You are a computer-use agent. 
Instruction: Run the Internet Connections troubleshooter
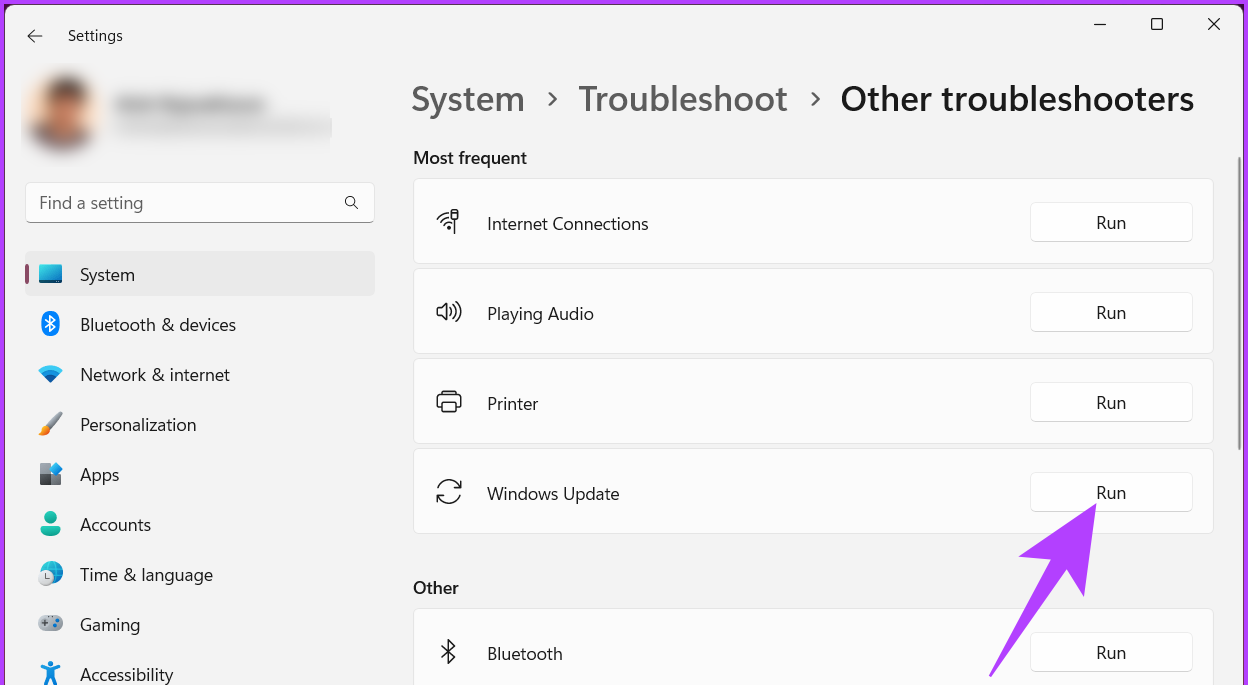(x=1111, y=222)
